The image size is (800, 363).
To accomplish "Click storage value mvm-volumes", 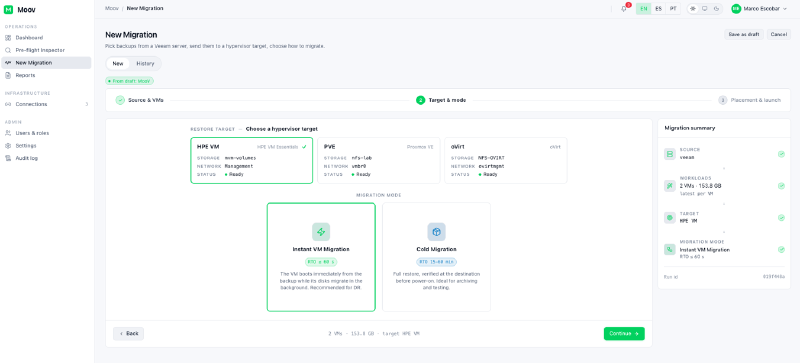I will tap(240, 158).
